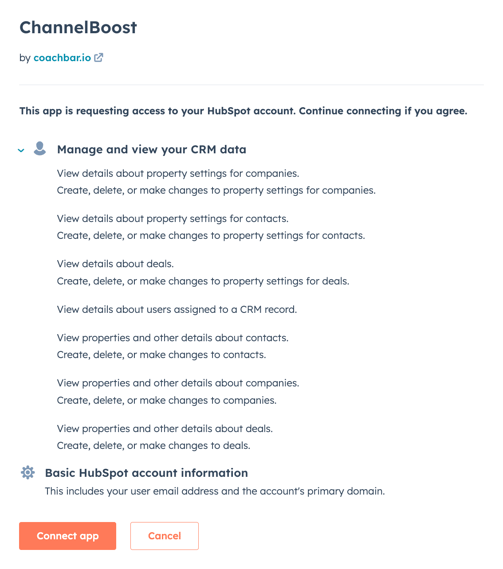Click the email address and primary domain description
The image size is (503, 569).
pos(214,491)
